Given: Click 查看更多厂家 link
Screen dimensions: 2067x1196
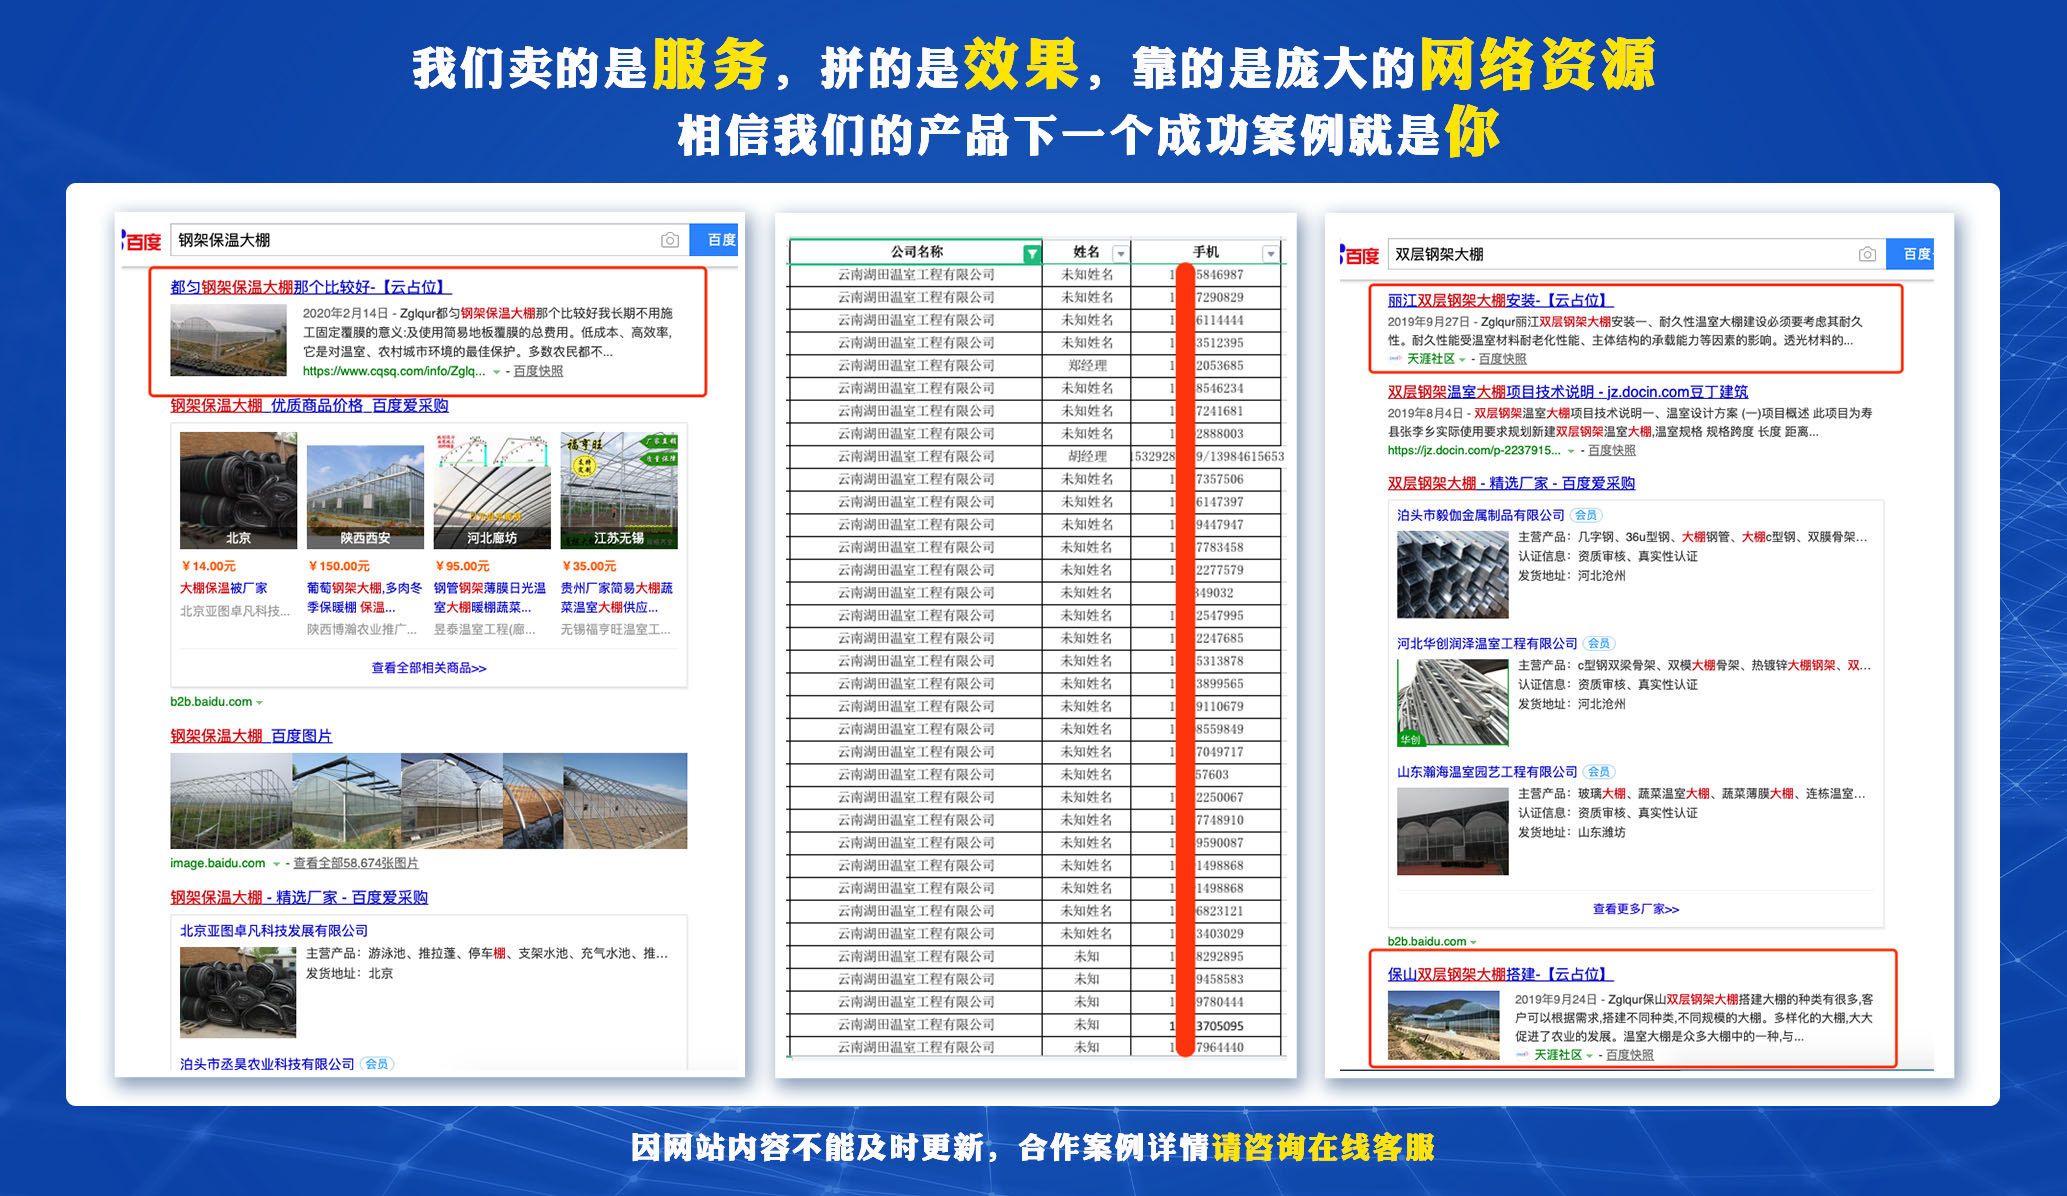Looking at the screenshot, I should pyautogui.click(x=1635, y=909).
